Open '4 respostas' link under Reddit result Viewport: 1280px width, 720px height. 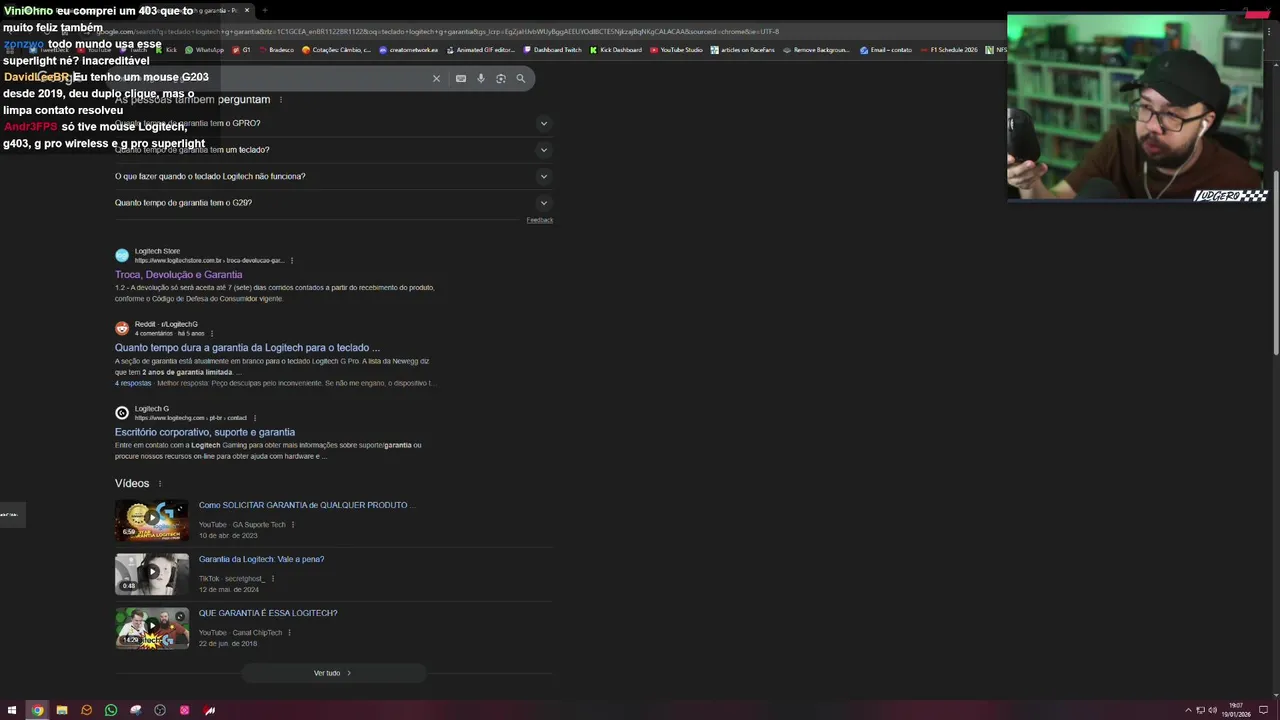[133, 383]
